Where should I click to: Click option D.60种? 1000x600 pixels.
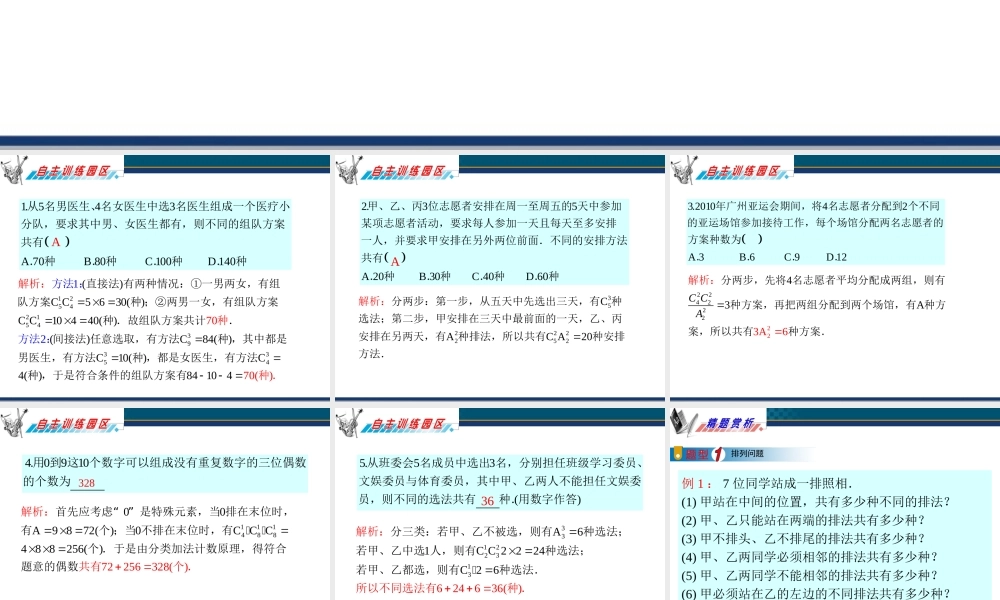542,276
